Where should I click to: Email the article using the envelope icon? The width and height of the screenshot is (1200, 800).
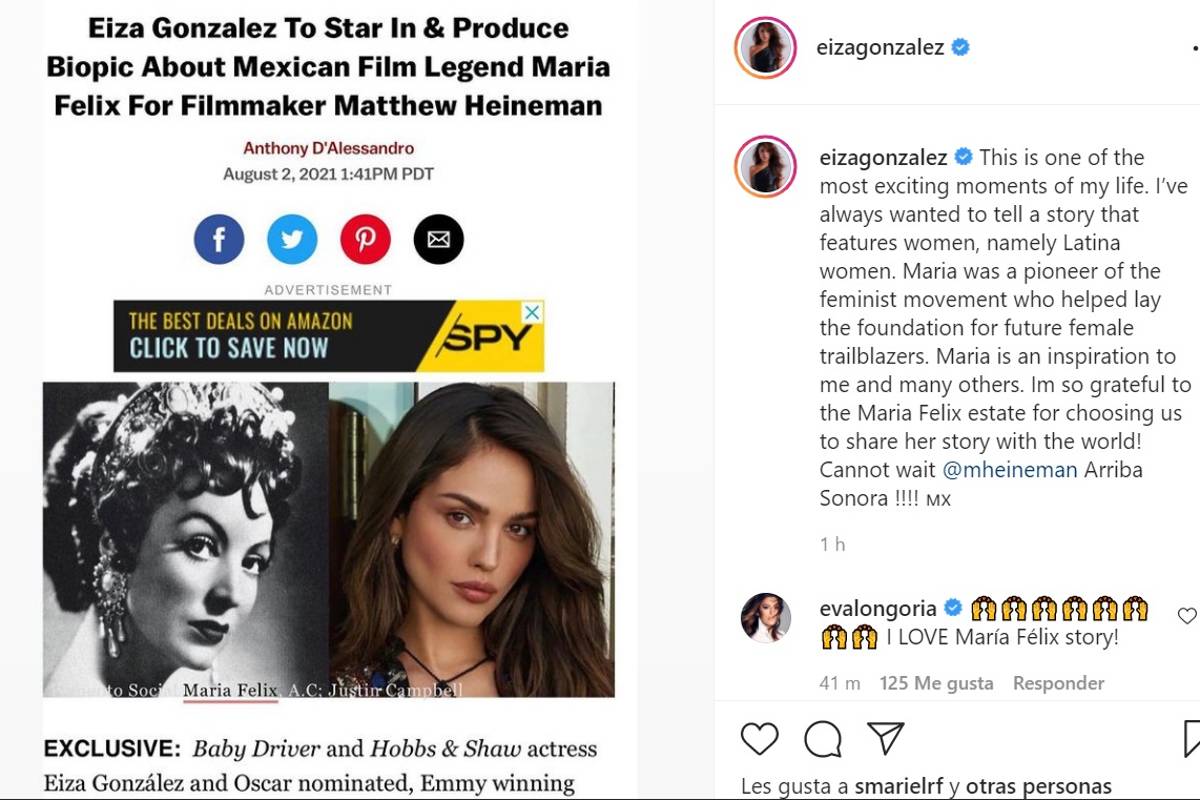(438, 239)
